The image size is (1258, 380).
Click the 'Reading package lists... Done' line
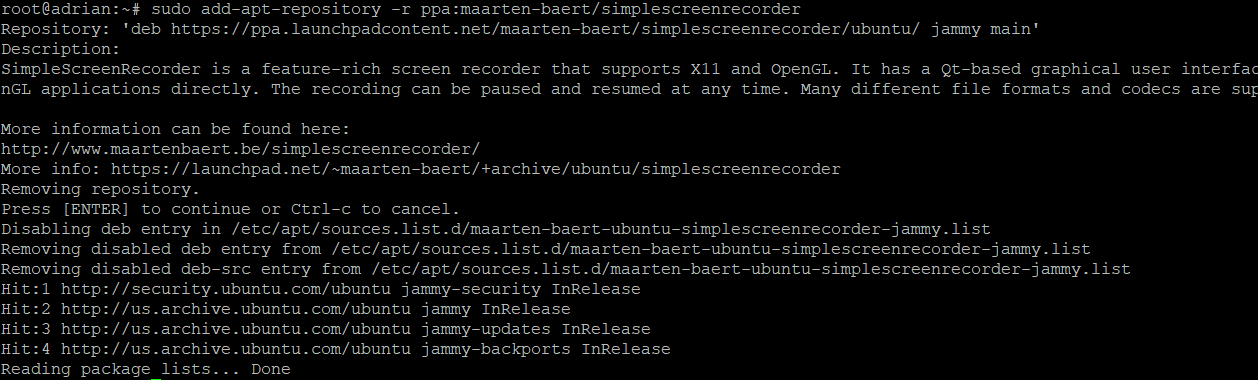pos(146,369)
